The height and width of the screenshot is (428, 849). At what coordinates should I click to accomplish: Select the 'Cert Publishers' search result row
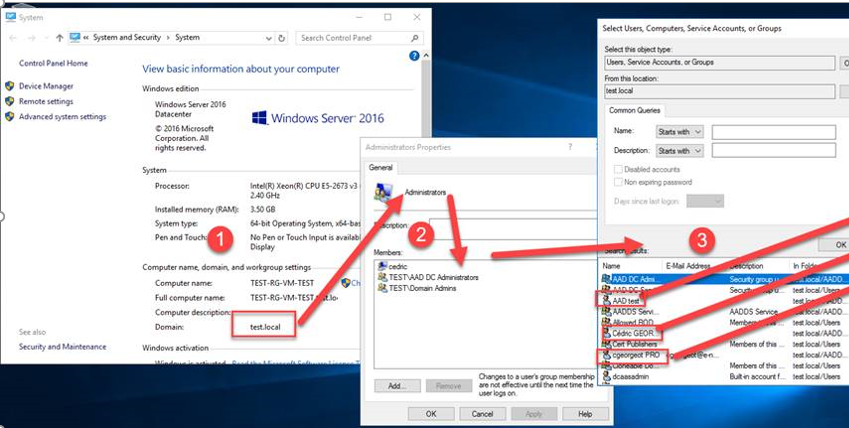pos(724,344)
